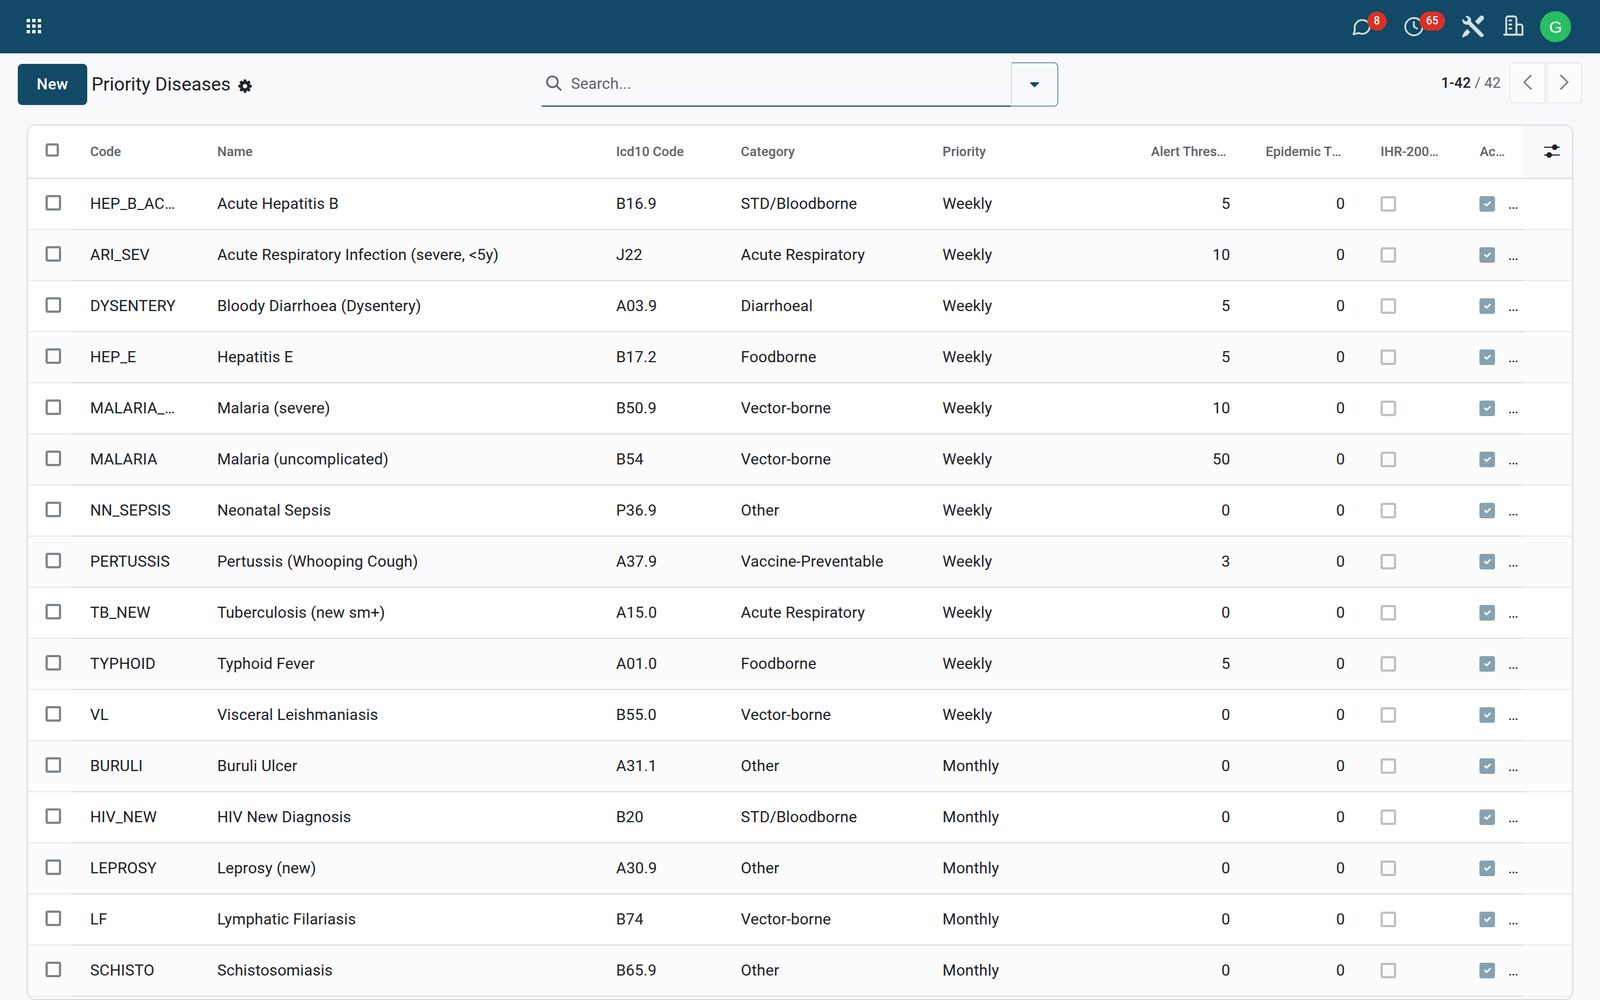Tick the MALARIA uncomplicated row selection checkbox
Screen dimensions: 1600x1000
53,458
